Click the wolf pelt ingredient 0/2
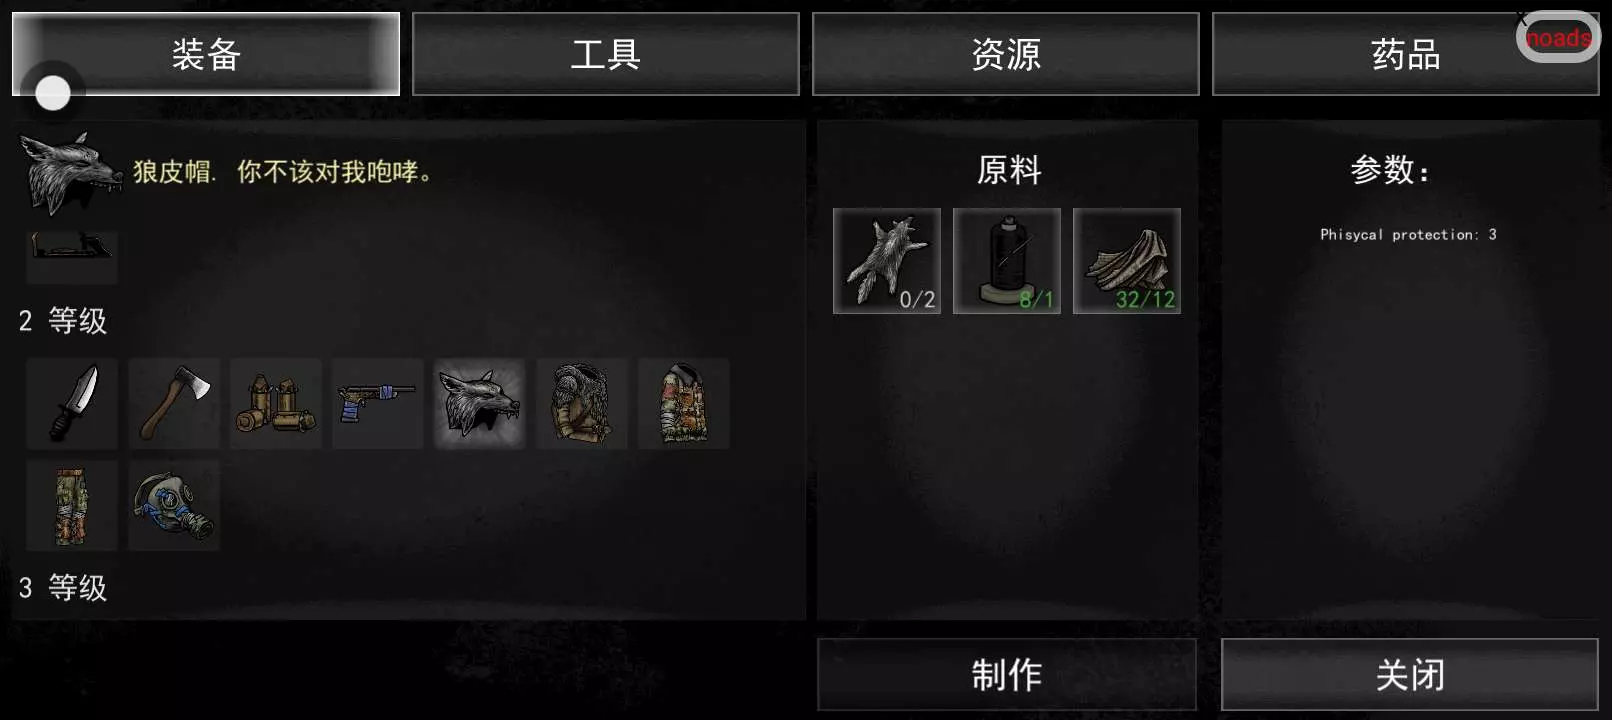 tap(887, 261)
